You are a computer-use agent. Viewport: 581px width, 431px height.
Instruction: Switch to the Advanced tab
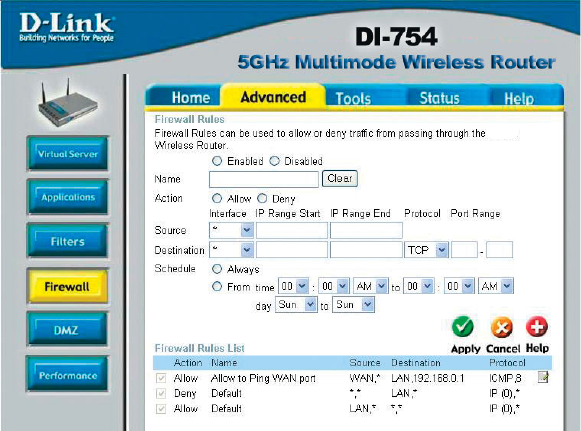click(x=273, y=97)
